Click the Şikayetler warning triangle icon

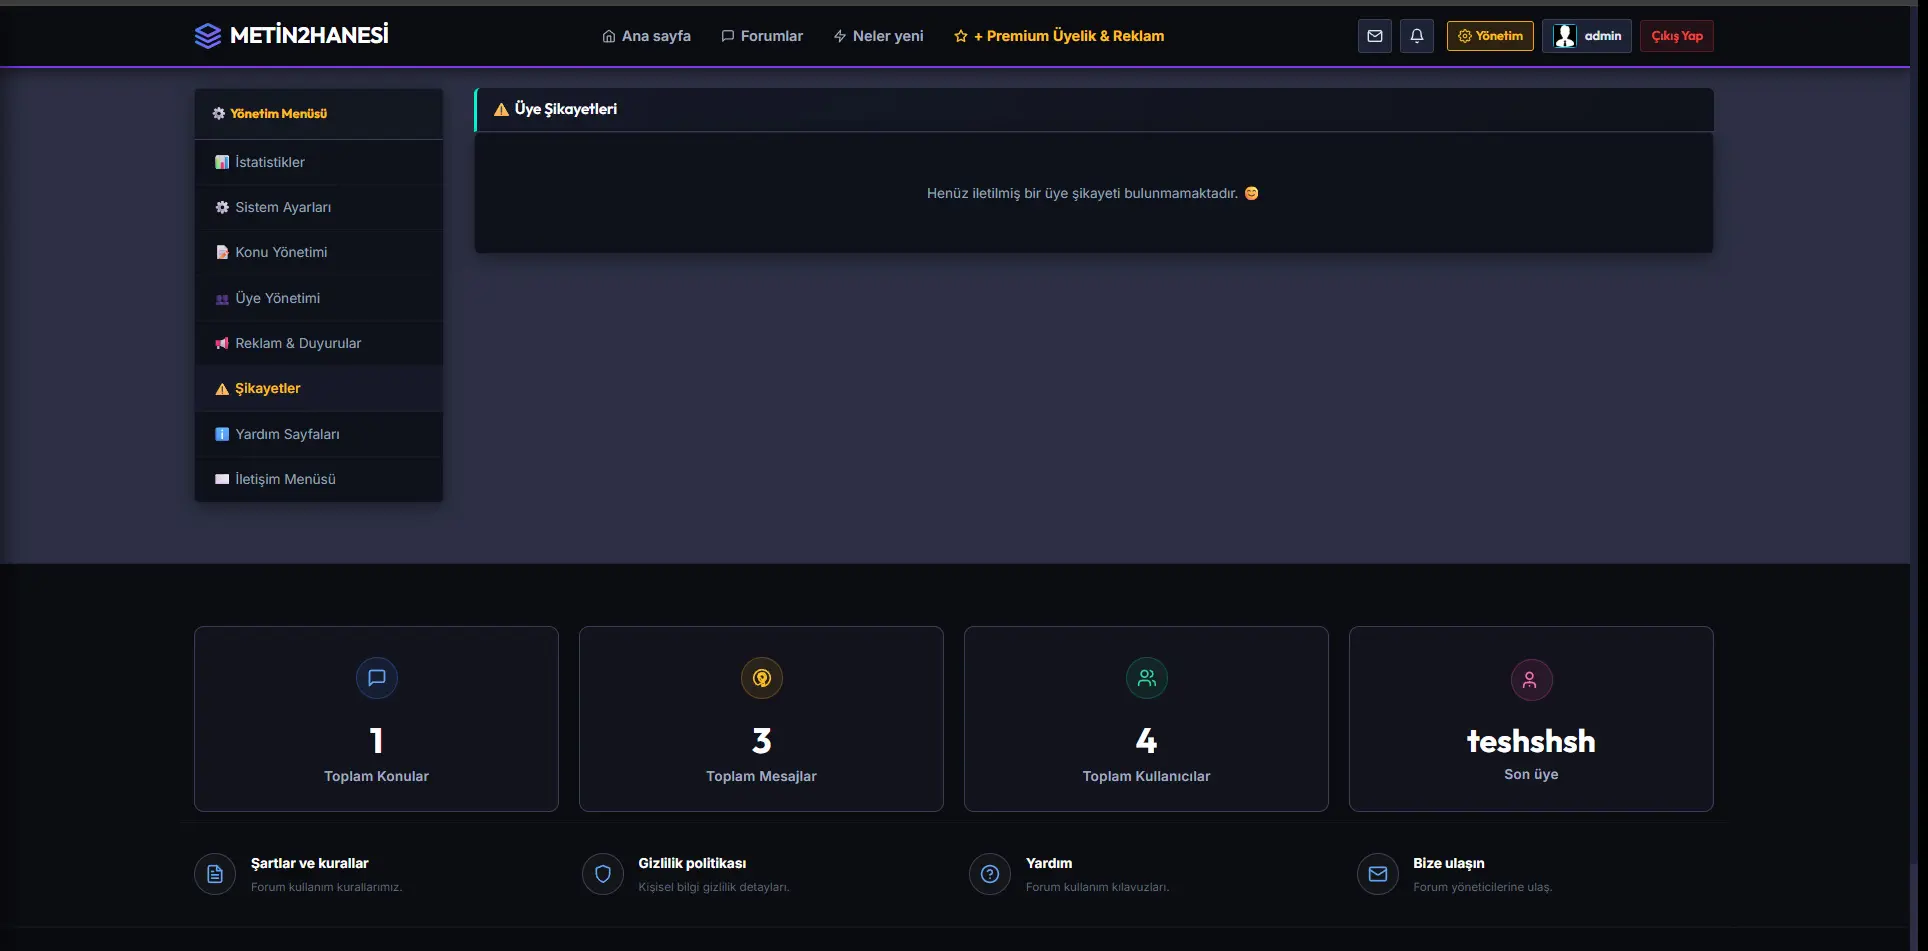tap(222, 389)
